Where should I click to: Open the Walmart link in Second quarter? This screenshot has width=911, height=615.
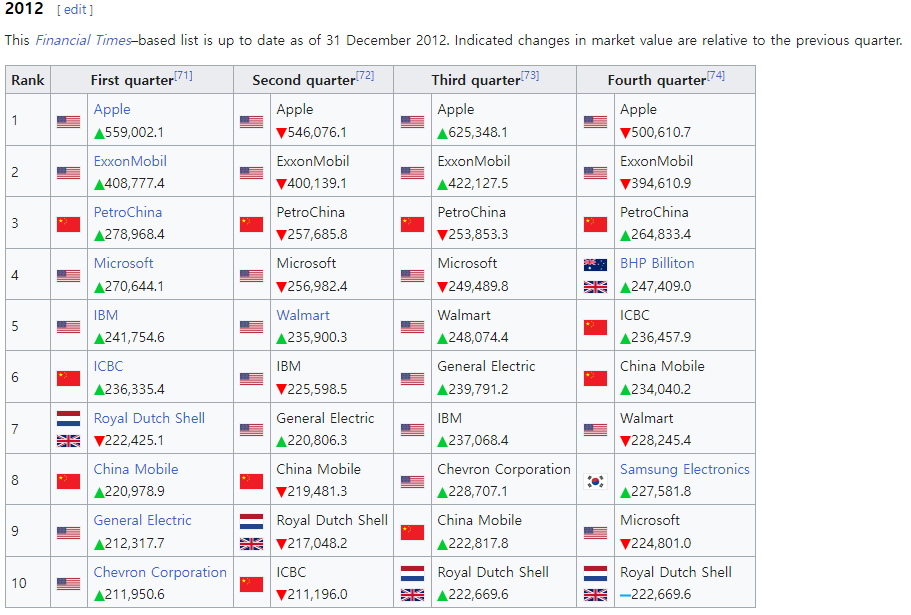tap(303, 315)
